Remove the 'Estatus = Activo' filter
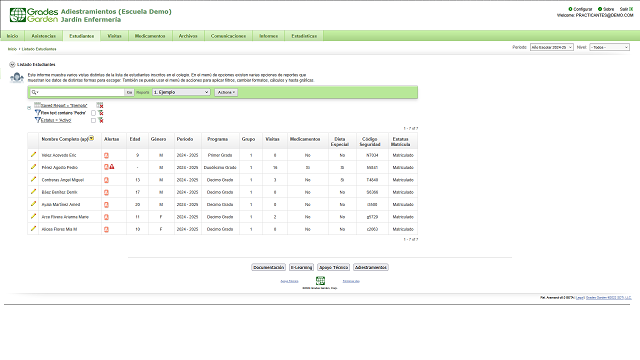 100,120
